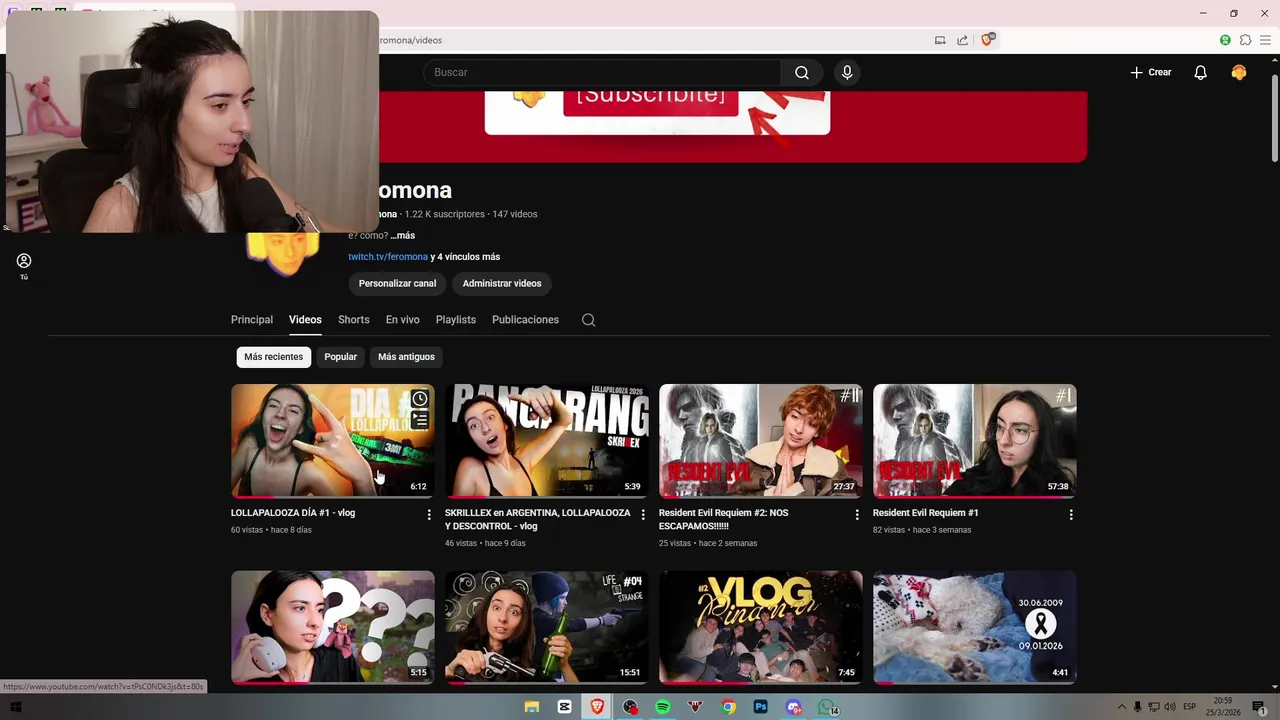This screenshot has height=720, width=1280.
Task: Open the #2 VLOG thumbnail
Action: coord(761,627)
